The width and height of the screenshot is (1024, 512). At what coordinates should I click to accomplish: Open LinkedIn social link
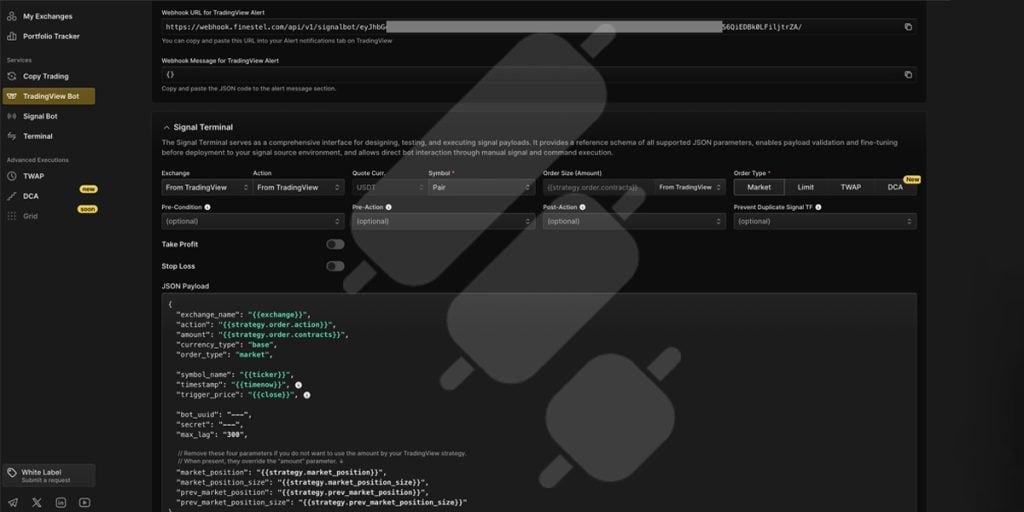click(x=61, y=502)
